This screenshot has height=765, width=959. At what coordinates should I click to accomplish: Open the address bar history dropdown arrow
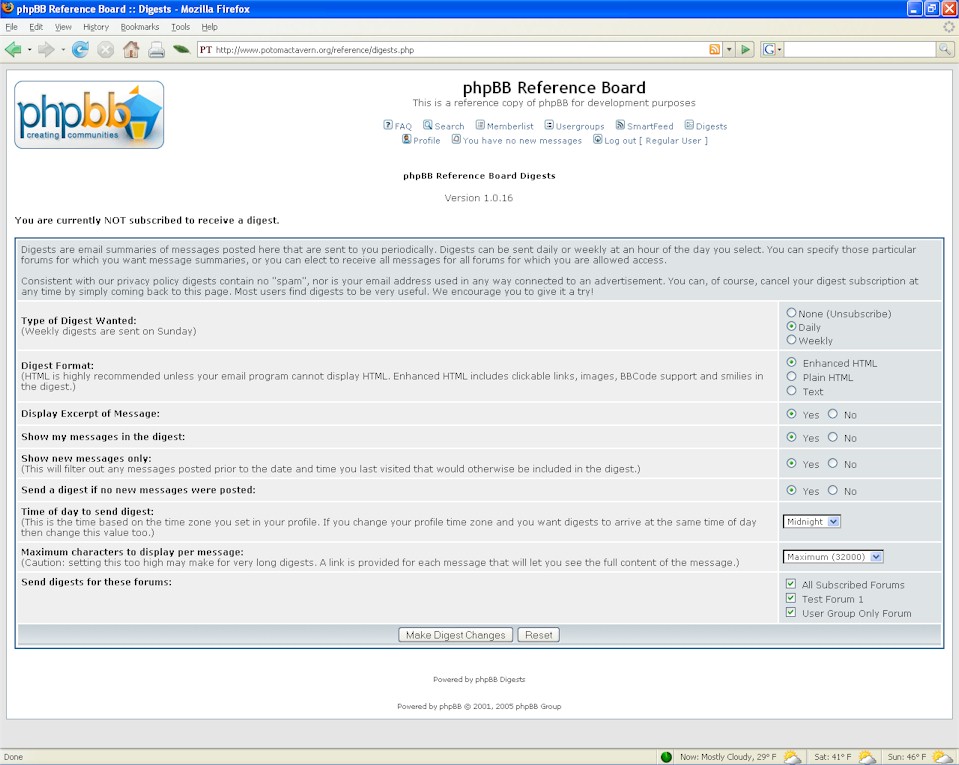(729, 50)
